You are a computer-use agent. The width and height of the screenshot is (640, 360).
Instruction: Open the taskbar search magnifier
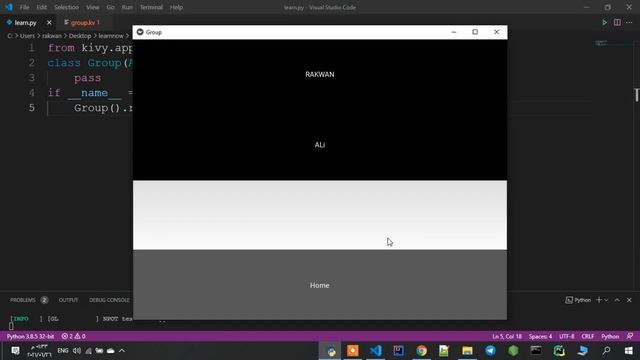click(x=607, y=351)
